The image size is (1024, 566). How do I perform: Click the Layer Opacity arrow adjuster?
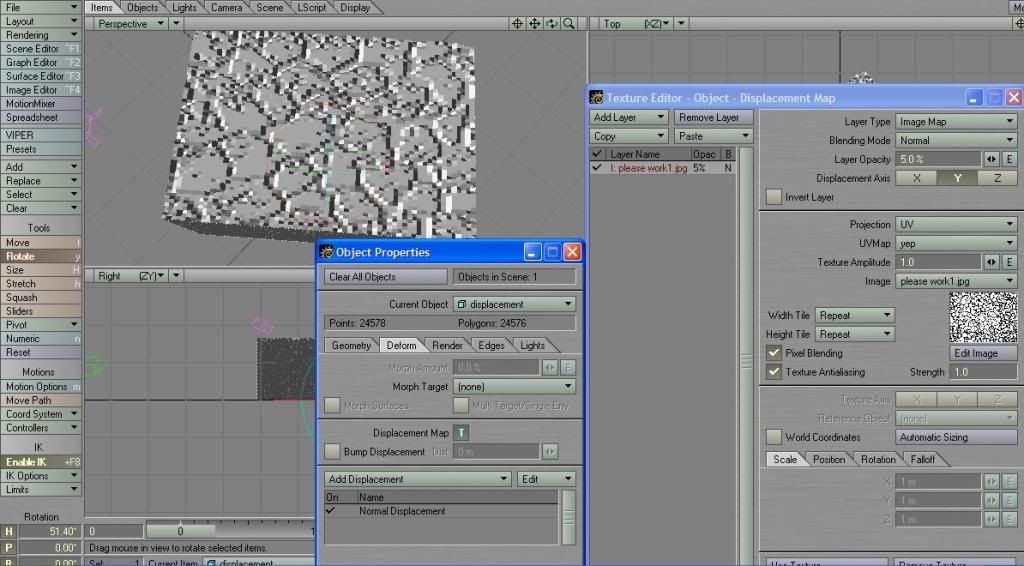pos(992,159)
